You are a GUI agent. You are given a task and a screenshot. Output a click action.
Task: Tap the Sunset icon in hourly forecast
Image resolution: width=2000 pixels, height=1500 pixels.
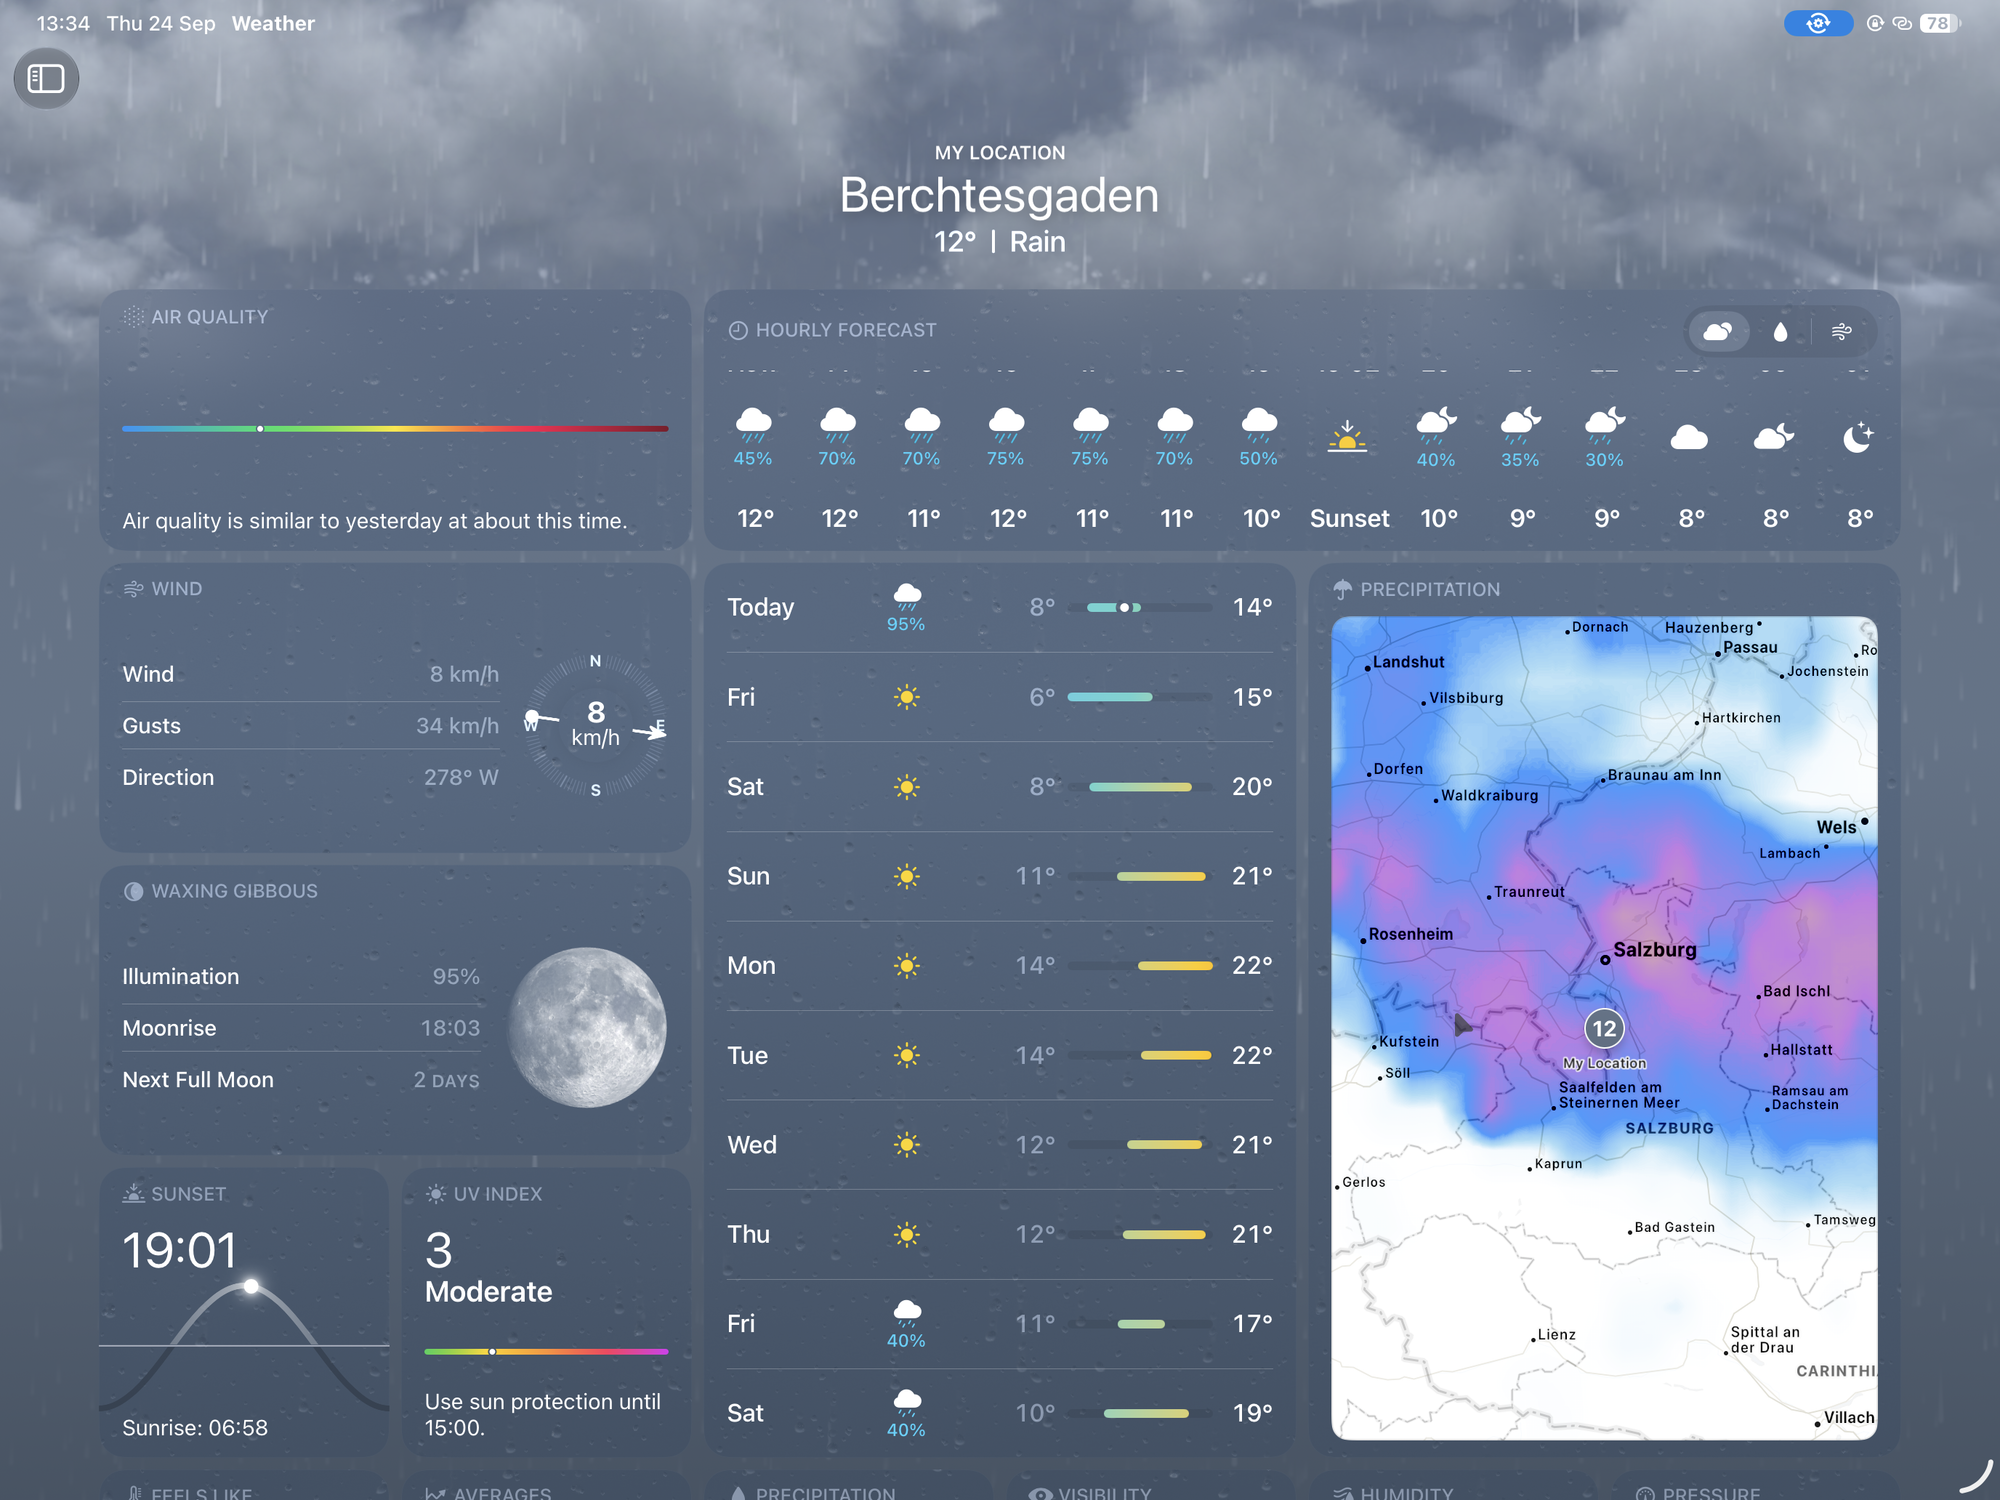click(x=1347, y=437)
